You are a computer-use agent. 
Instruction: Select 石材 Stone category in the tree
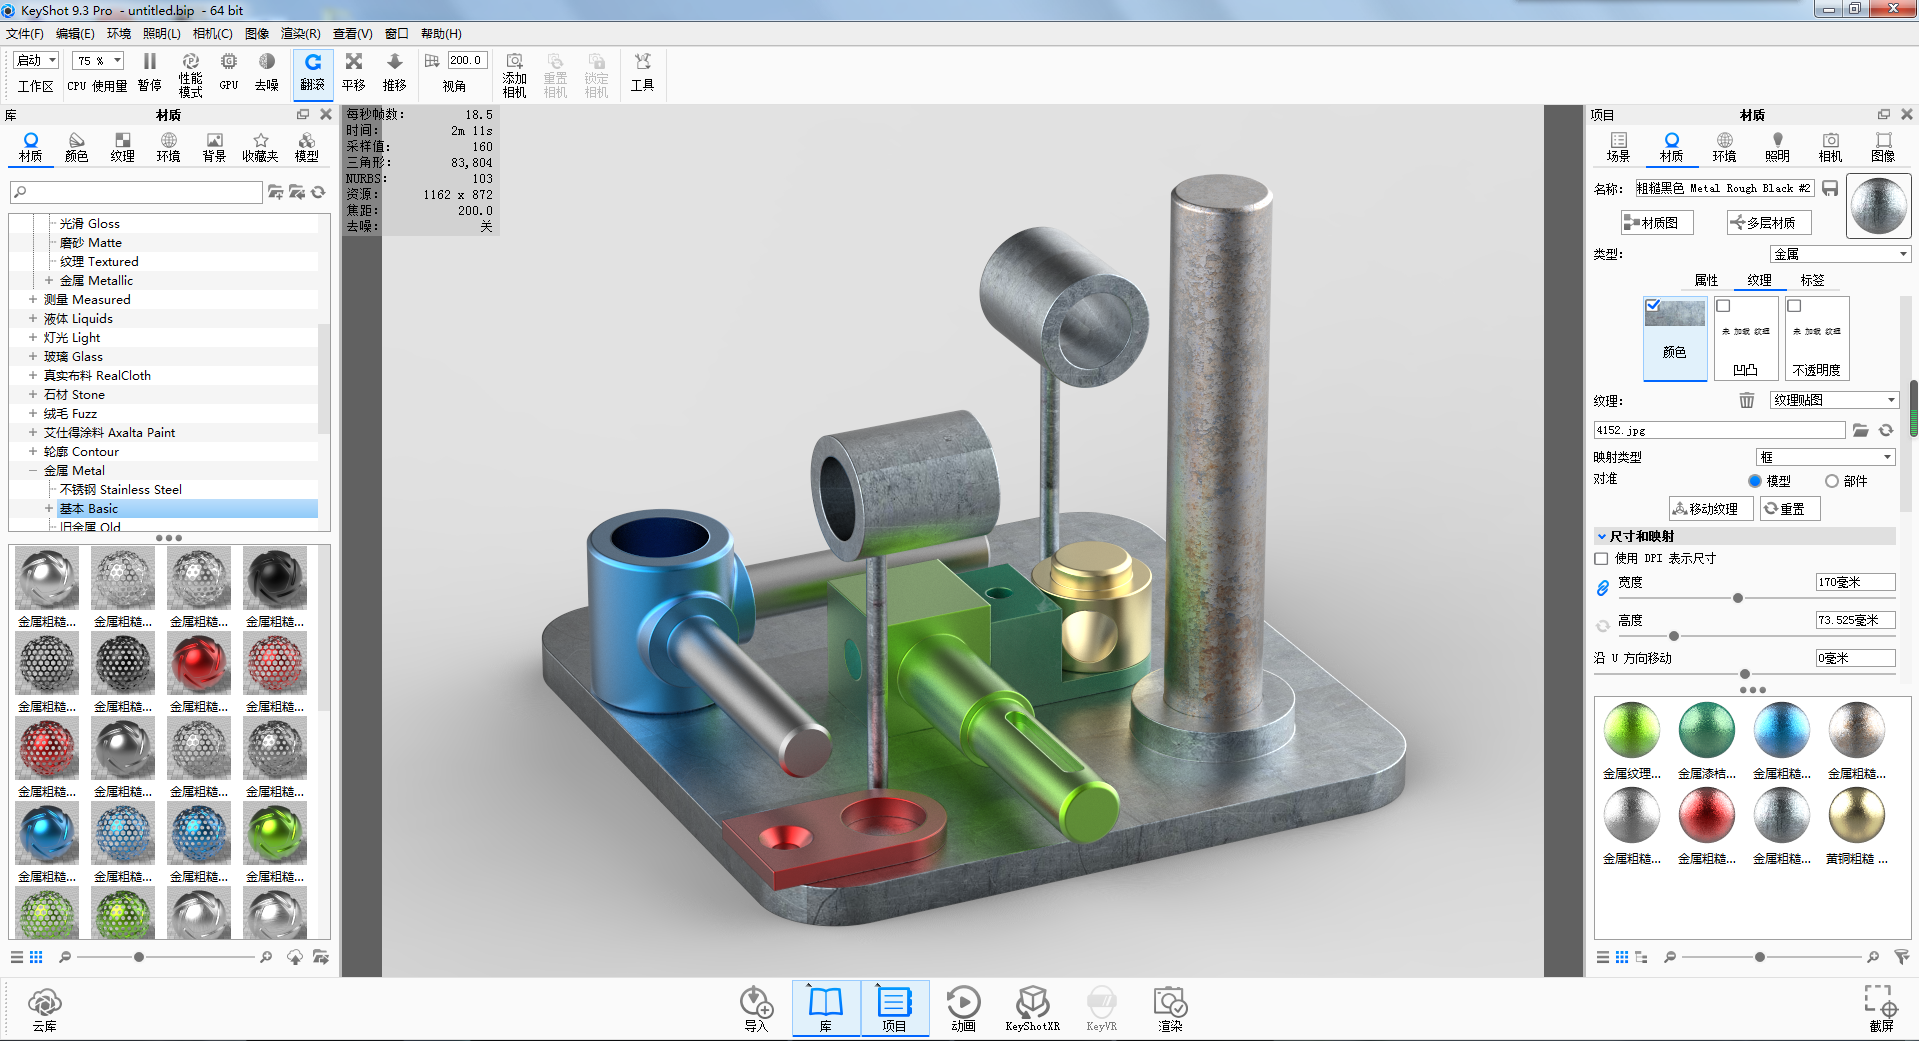[x=74, y=394]
